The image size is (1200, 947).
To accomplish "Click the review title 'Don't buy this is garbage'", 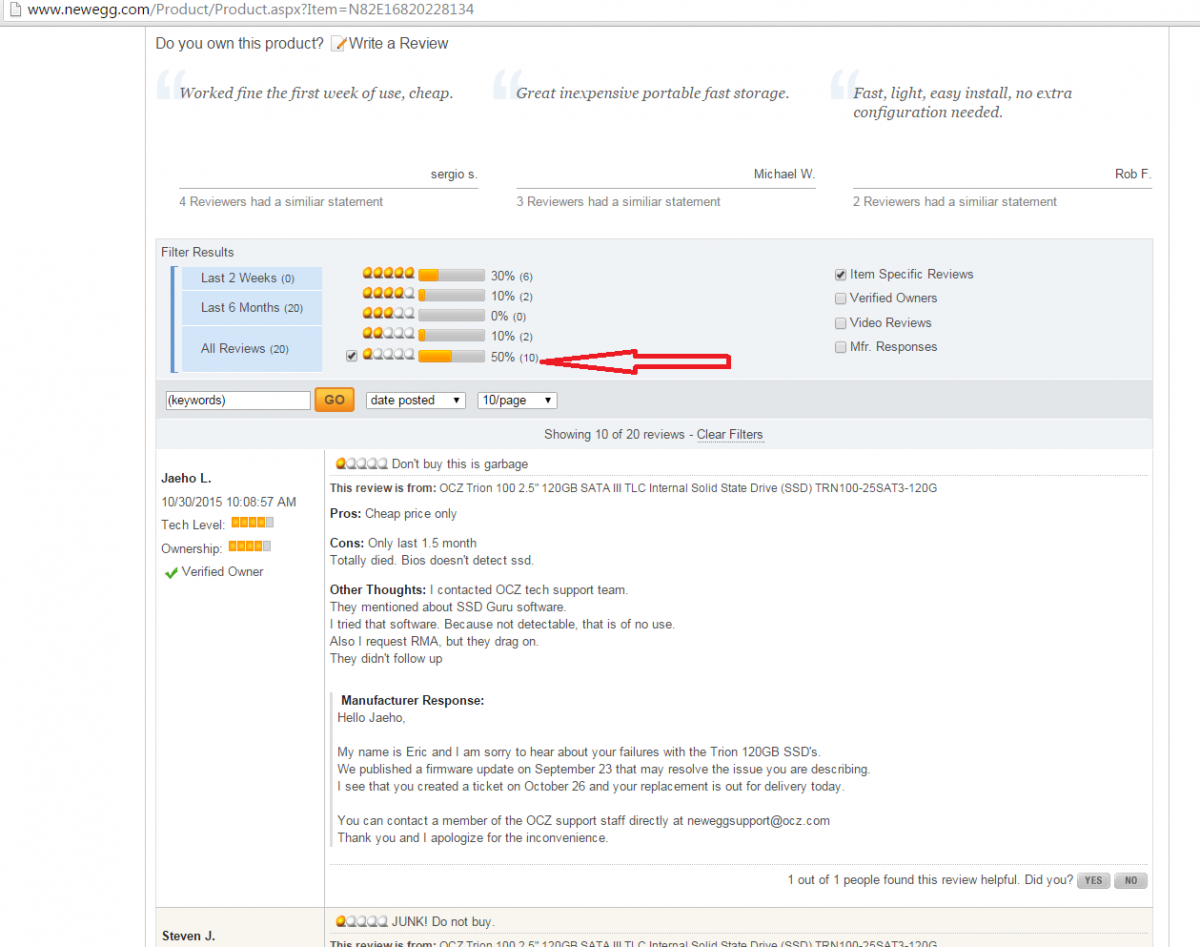I will (x=460, y=464).
